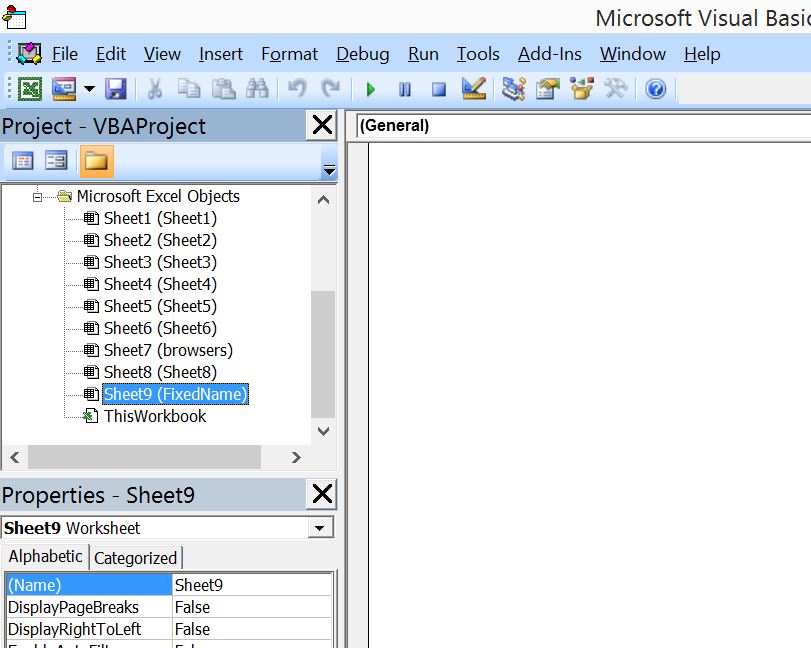The image size is (811, 648).
Task: Select Sheet1 (Sheet1) in project tree
Action: tap(160, 218)
